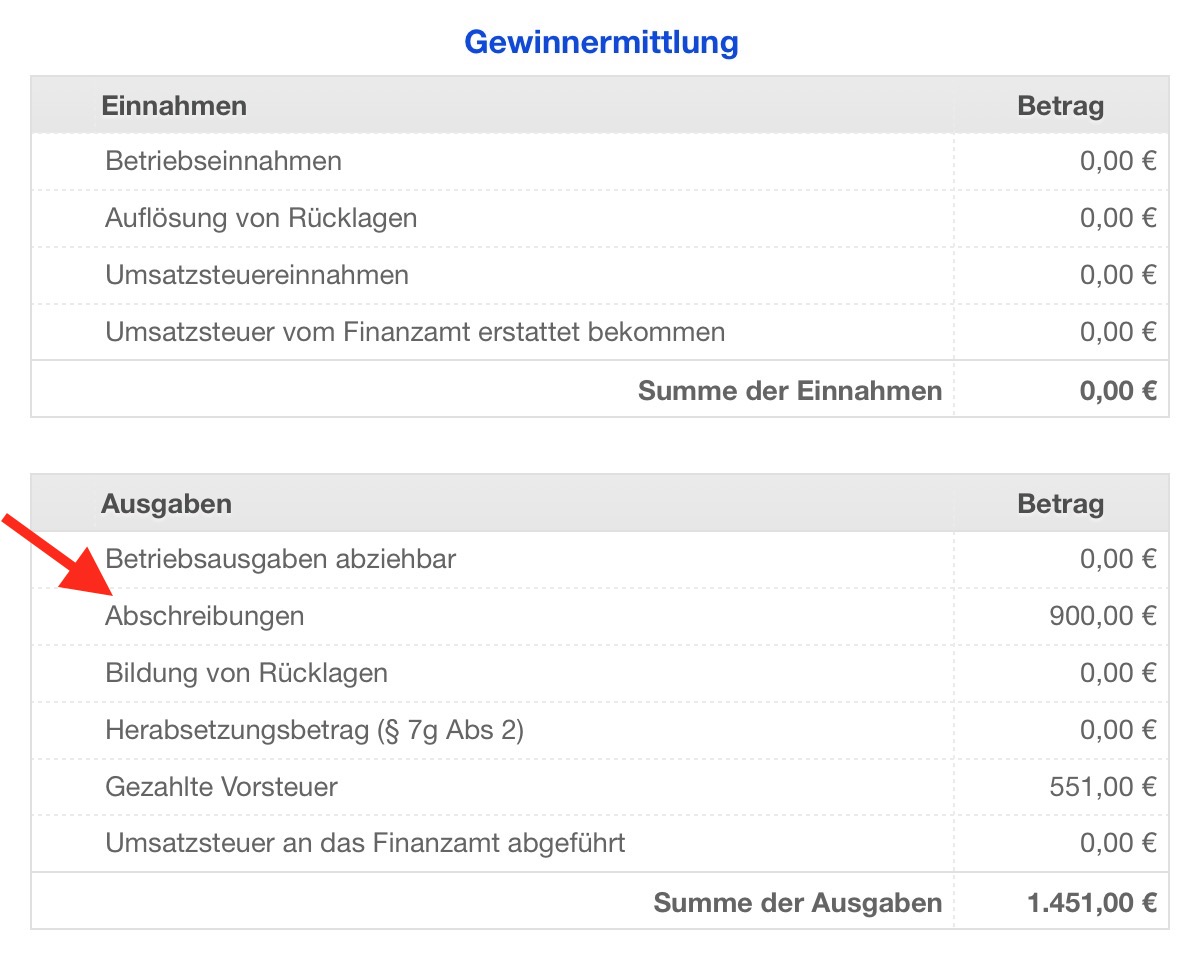Click the Summe der Ausgaben label
1202x958 pixels.
pyautogui.click(x=797, y=902)
